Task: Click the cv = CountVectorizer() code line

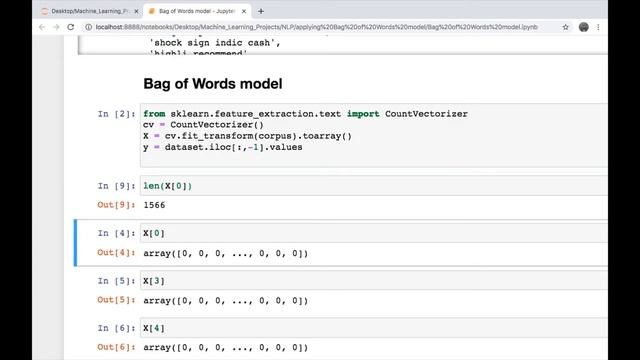Action: (203, 125)
